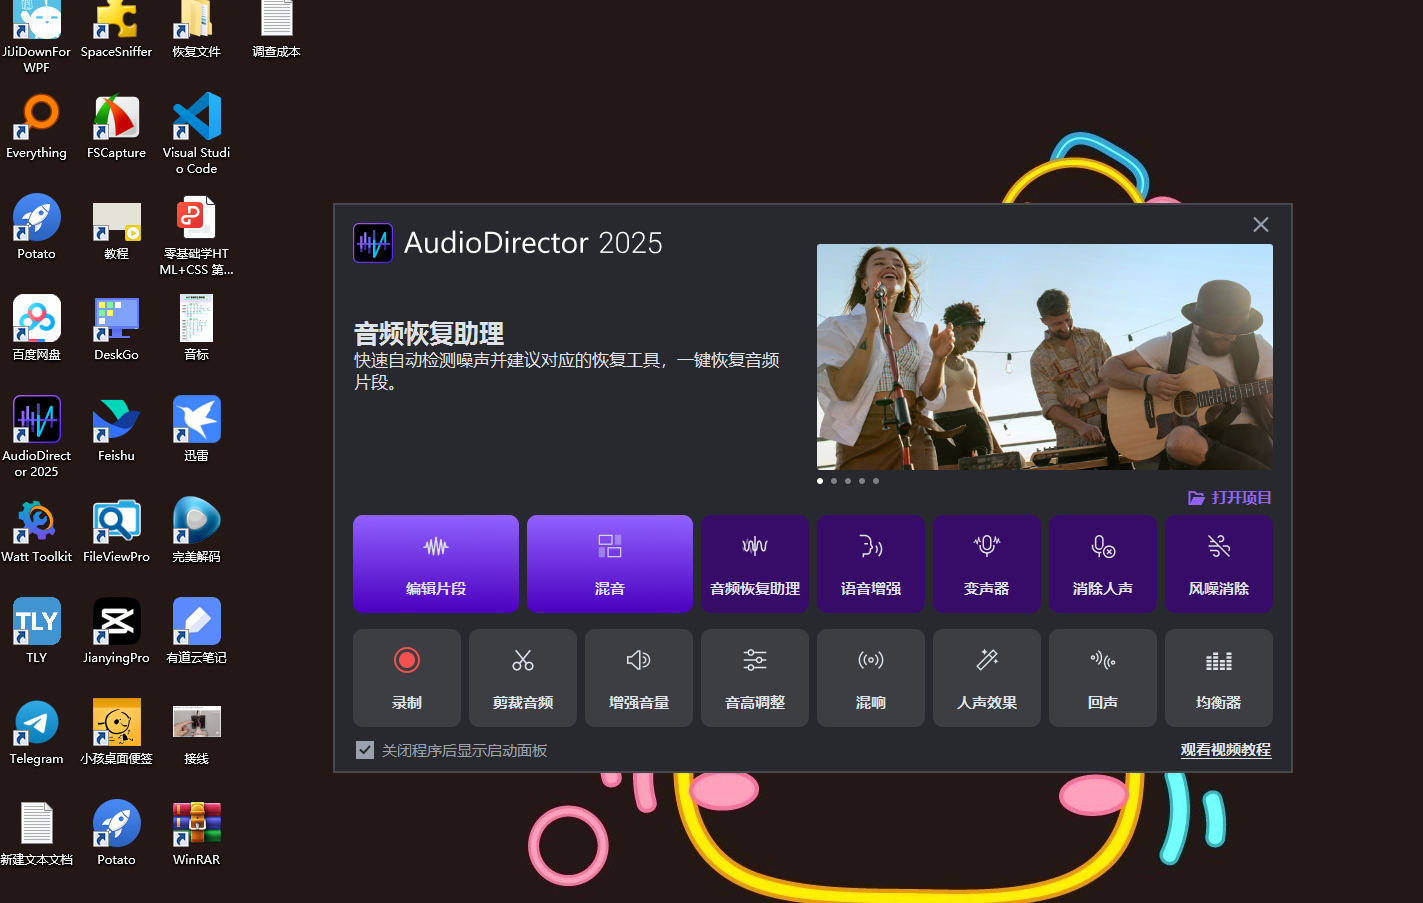1423x903 pixels.
Task: Open the 混响 reverb tool
Action: coord(871,678)
